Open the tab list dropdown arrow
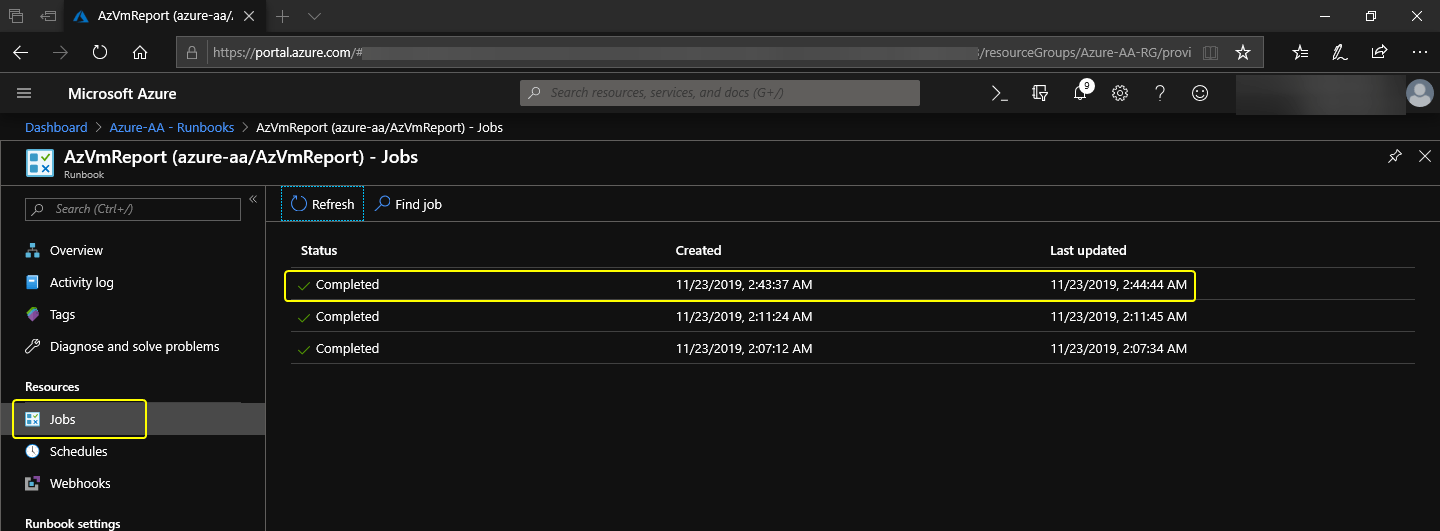 point(314,17)
